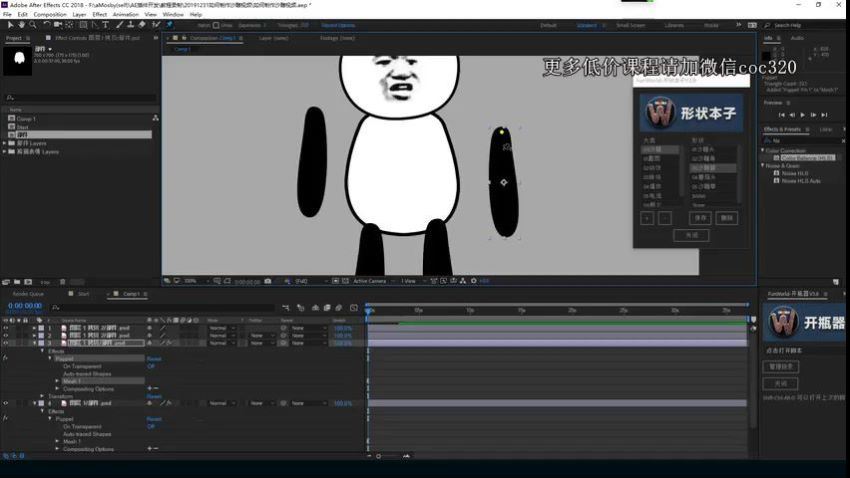Select the Pan Behind anchor tool
The width and height of the screenshot is (850, 478).
tap(69, 25)
